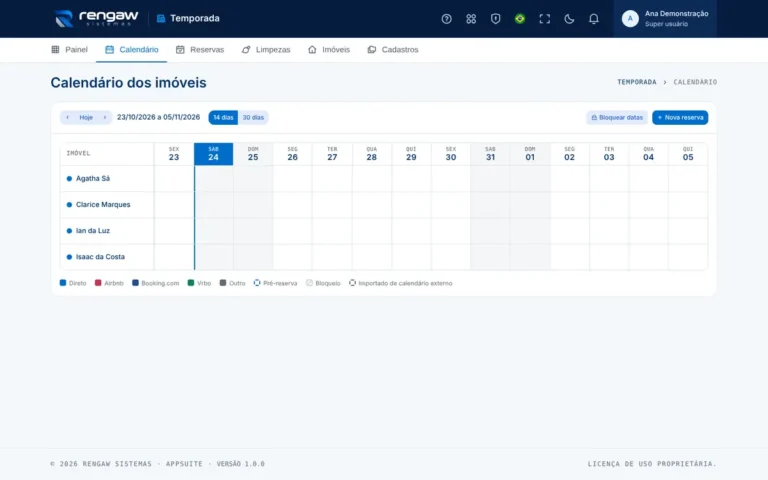The width and height of the screenshot is (768, 480).
Task: Go to Painel tab
Action: pyautogui.click(x=70, y=49)
